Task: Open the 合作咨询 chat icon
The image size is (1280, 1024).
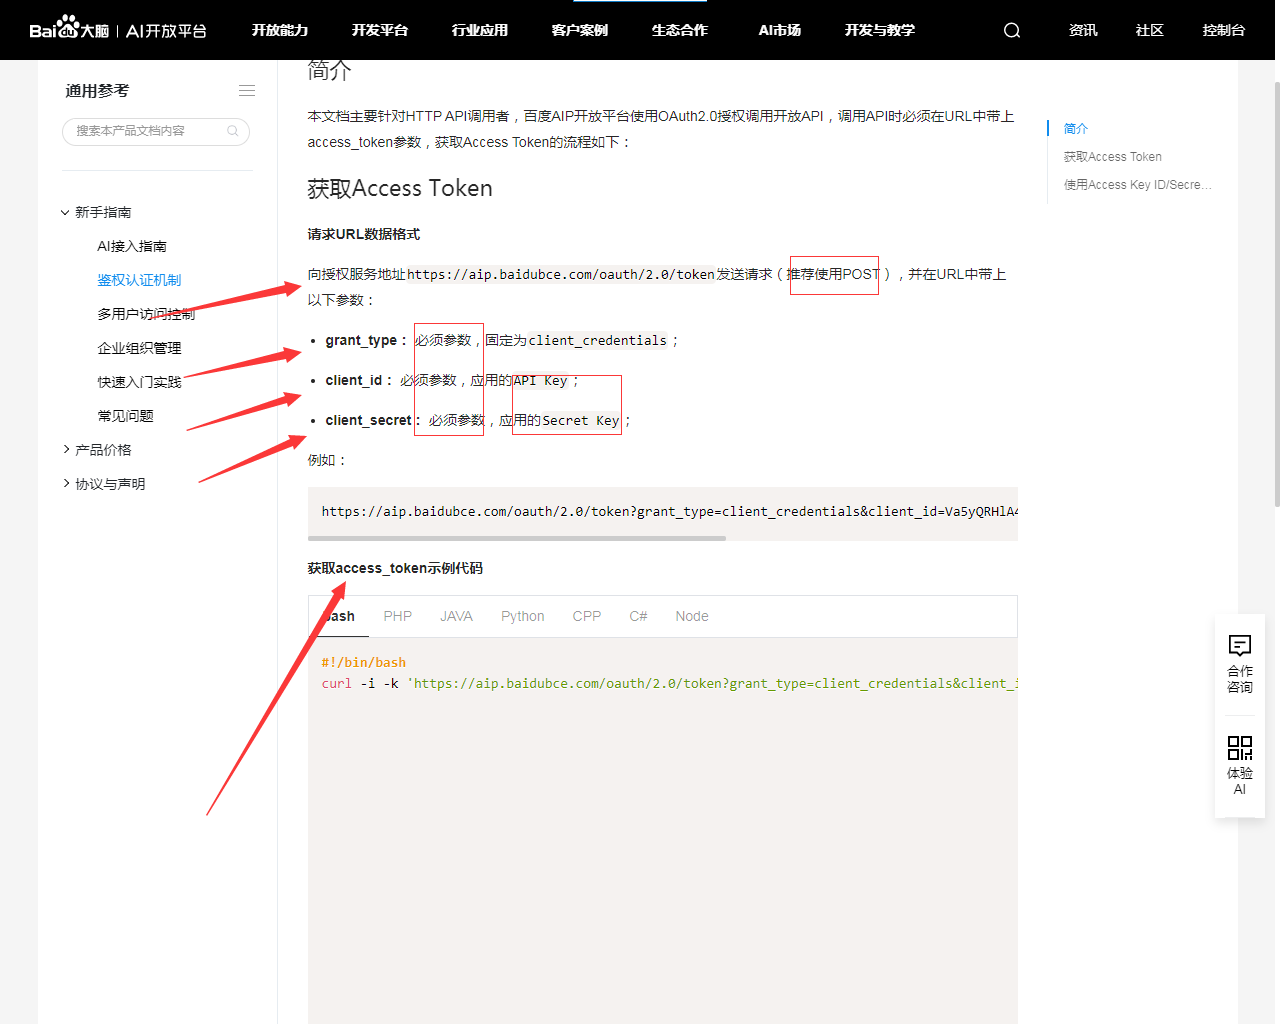Action: coord(1240,646)
